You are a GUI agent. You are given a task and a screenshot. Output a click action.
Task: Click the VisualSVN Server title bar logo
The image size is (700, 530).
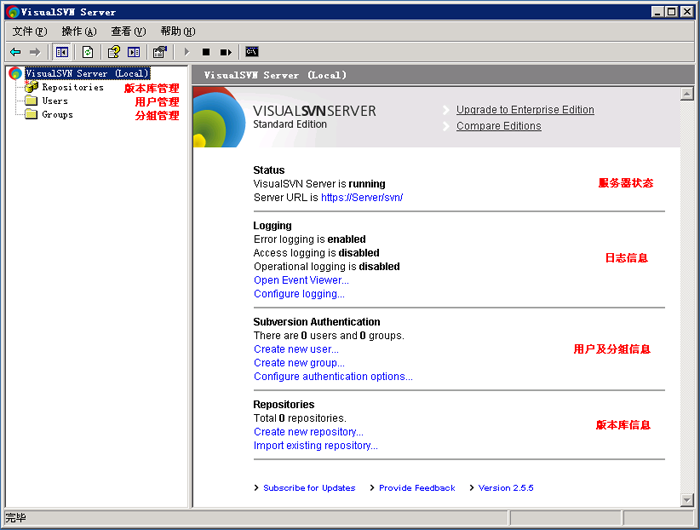point(13,12)
